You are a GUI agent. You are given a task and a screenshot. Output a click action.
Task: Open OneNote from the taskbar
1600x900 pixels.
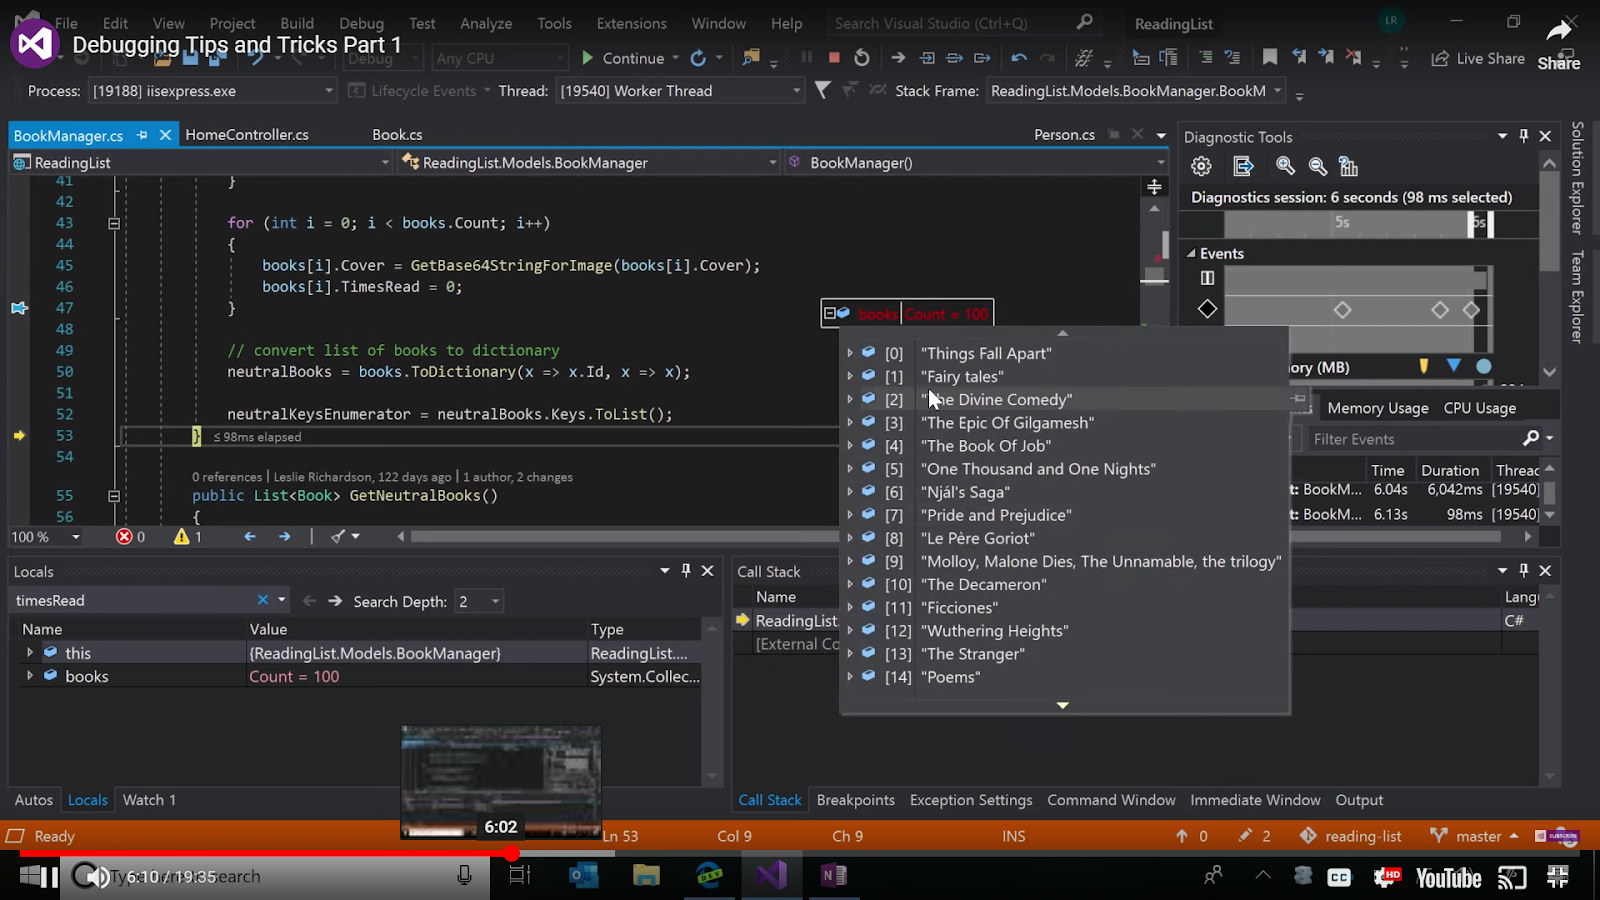click(x=833, y=876)
